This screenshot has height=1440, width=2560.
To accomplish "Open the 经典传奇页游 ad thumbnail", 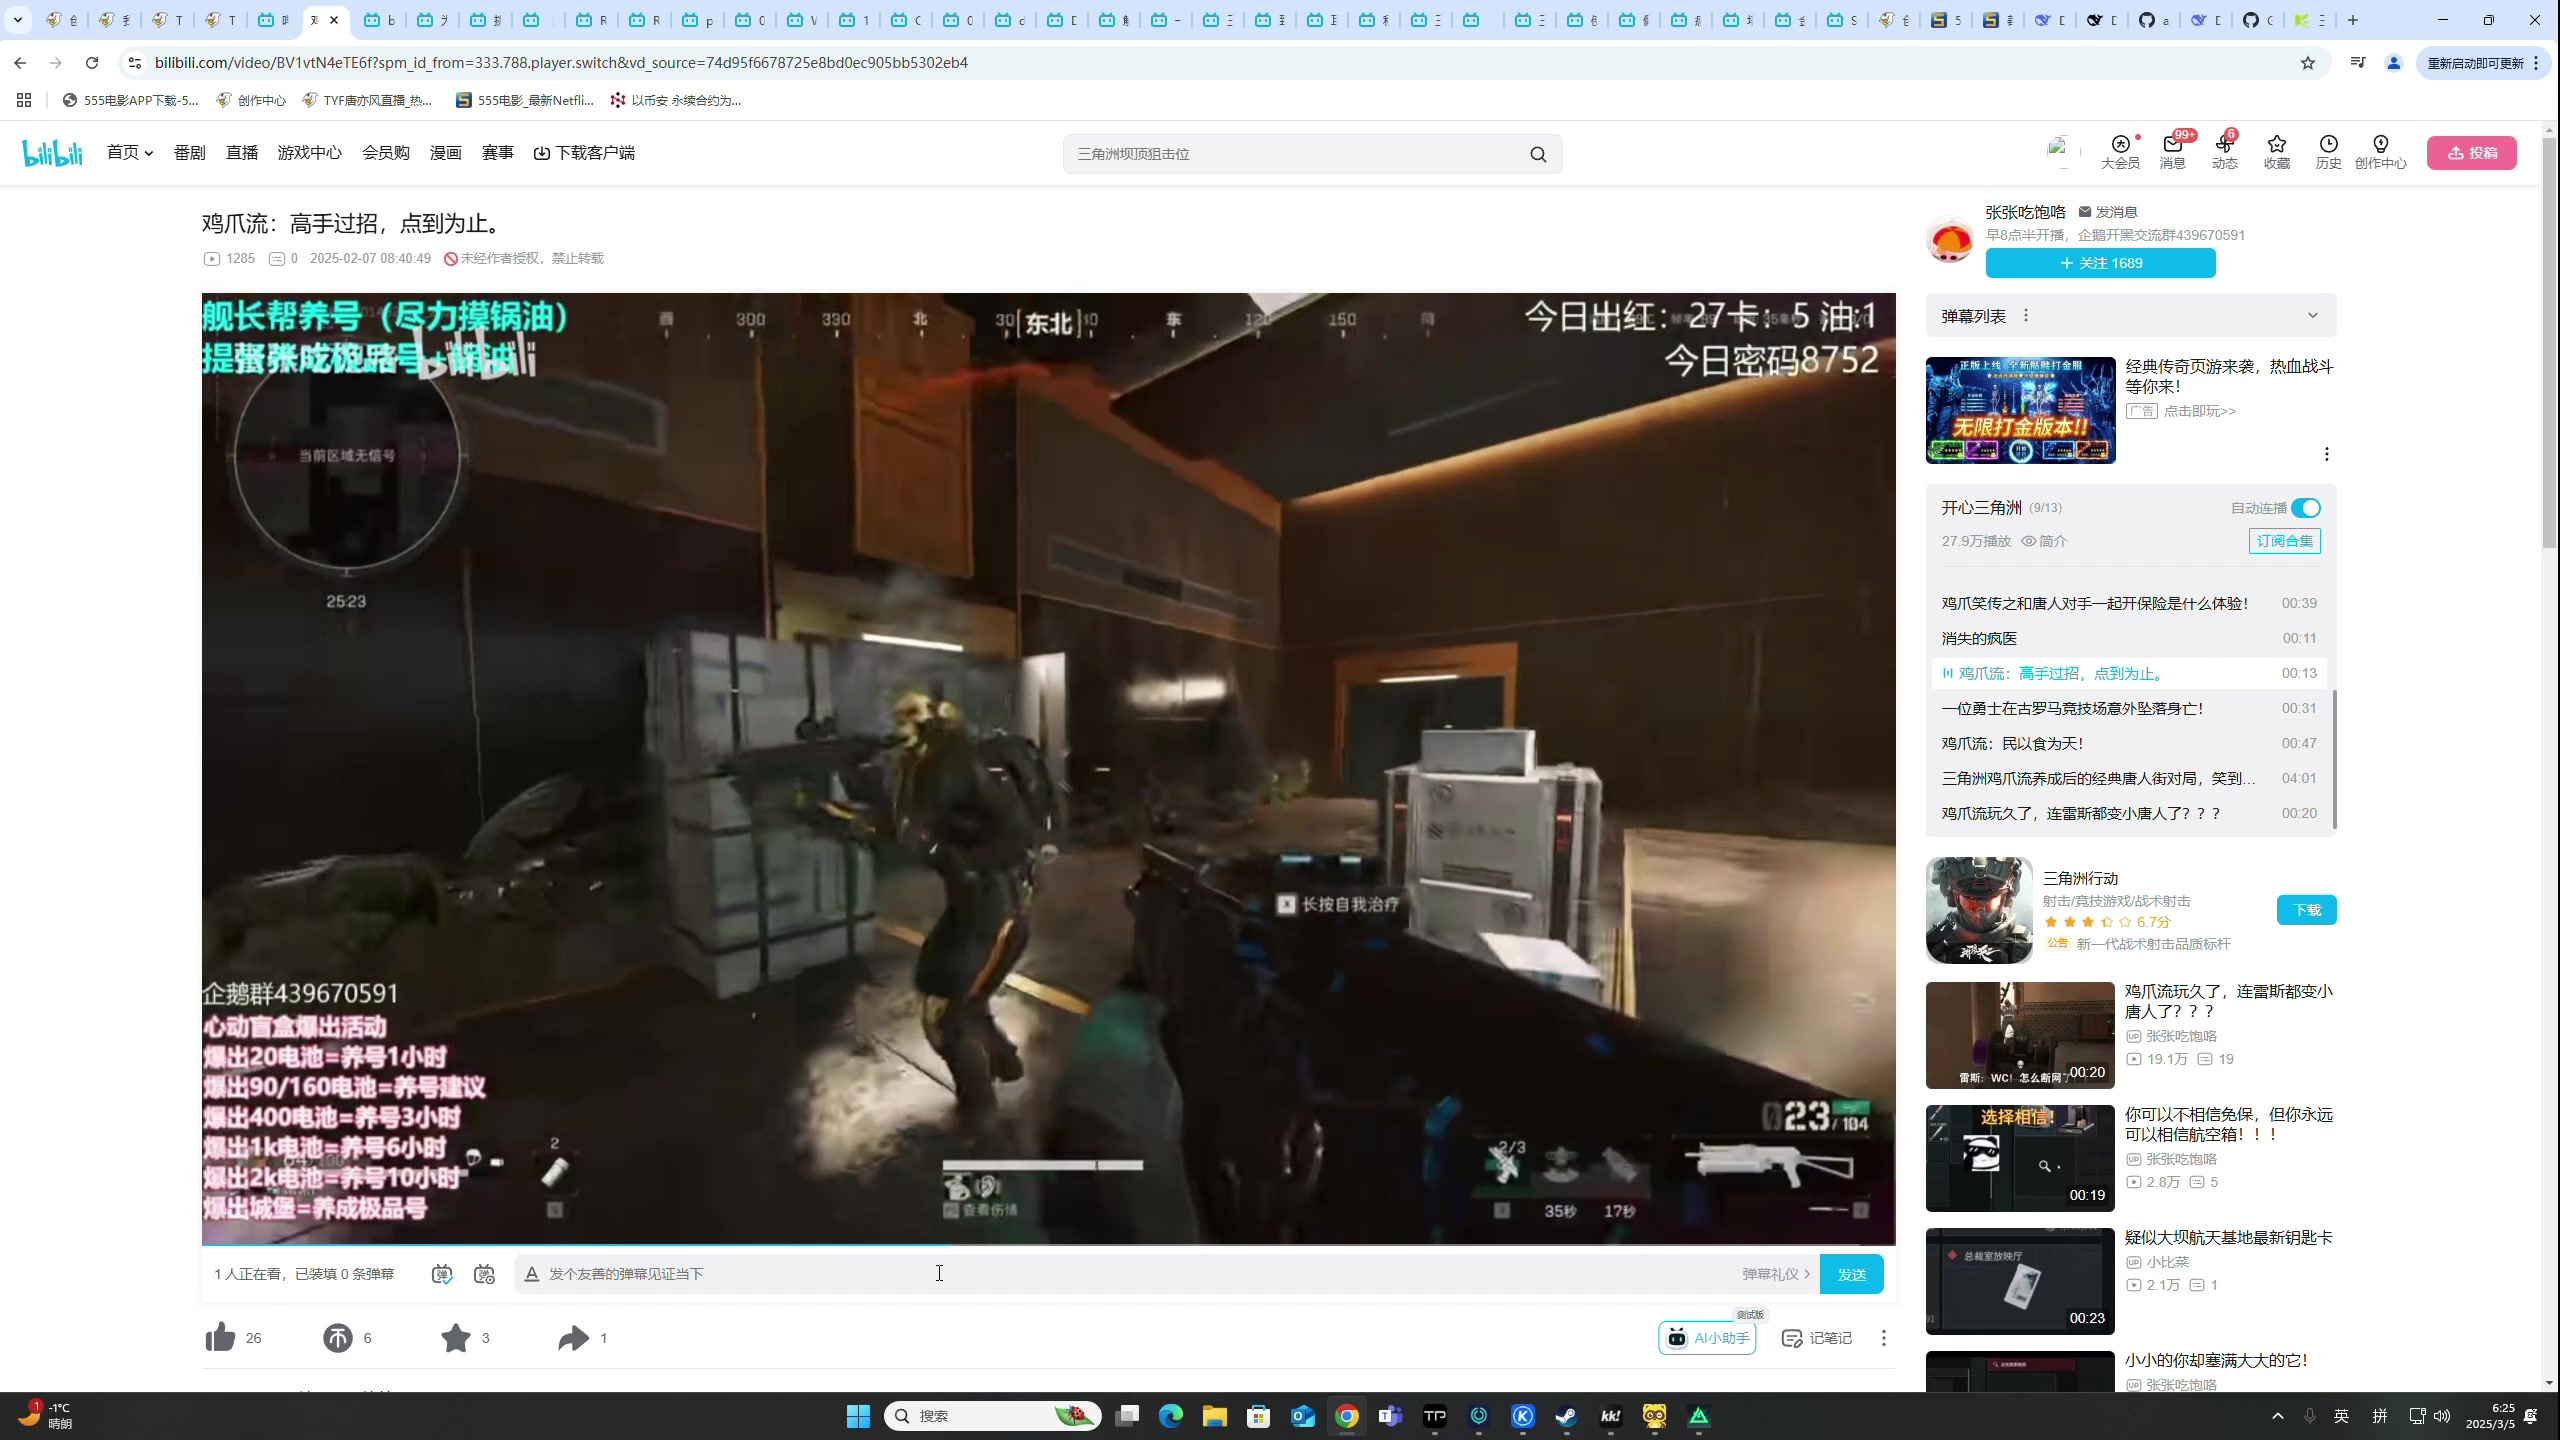I will pyautogui.click(x=2020, y=410).
